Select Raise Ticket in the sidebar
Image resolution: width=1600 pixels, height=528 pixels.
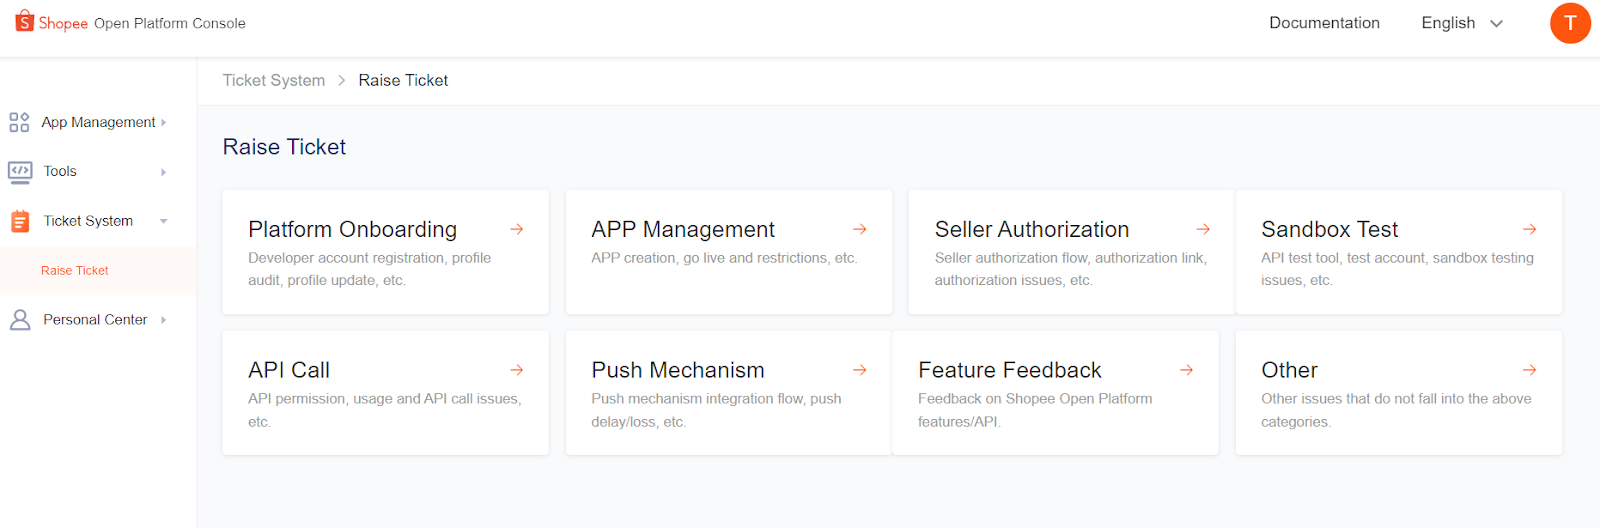coord(75,271)
